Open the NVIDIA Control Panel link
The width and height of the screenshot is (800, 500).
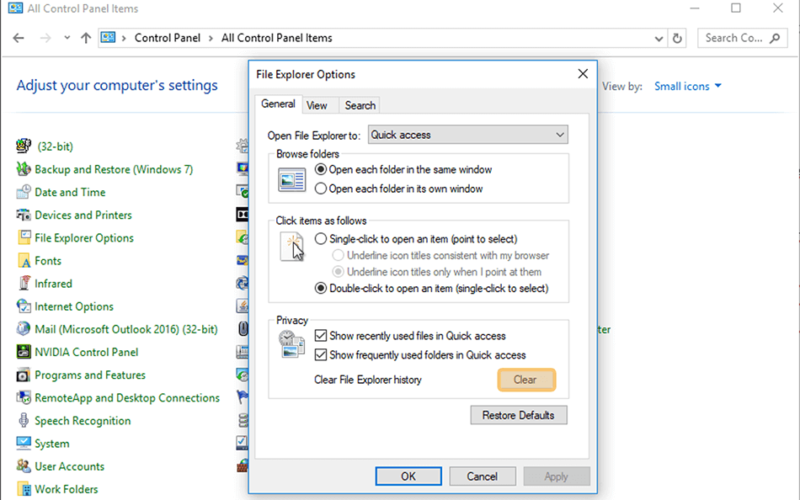click(86, 352)
